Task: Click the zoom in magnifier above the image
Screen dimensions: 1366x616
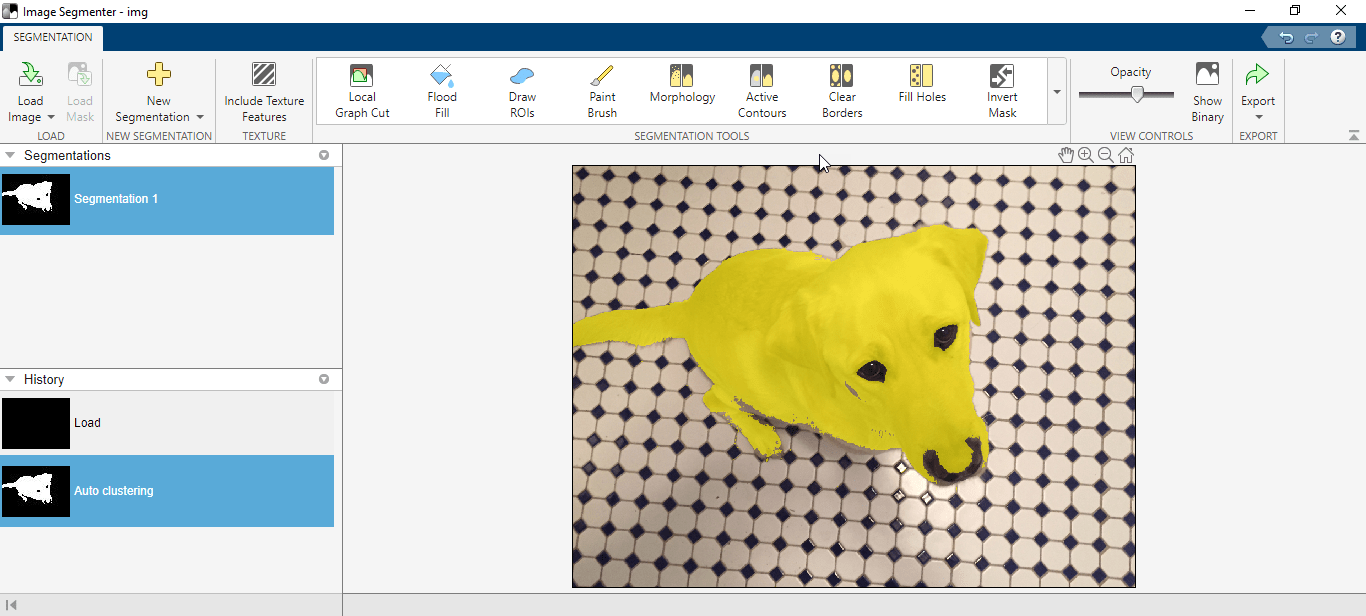Action: 1086,155
